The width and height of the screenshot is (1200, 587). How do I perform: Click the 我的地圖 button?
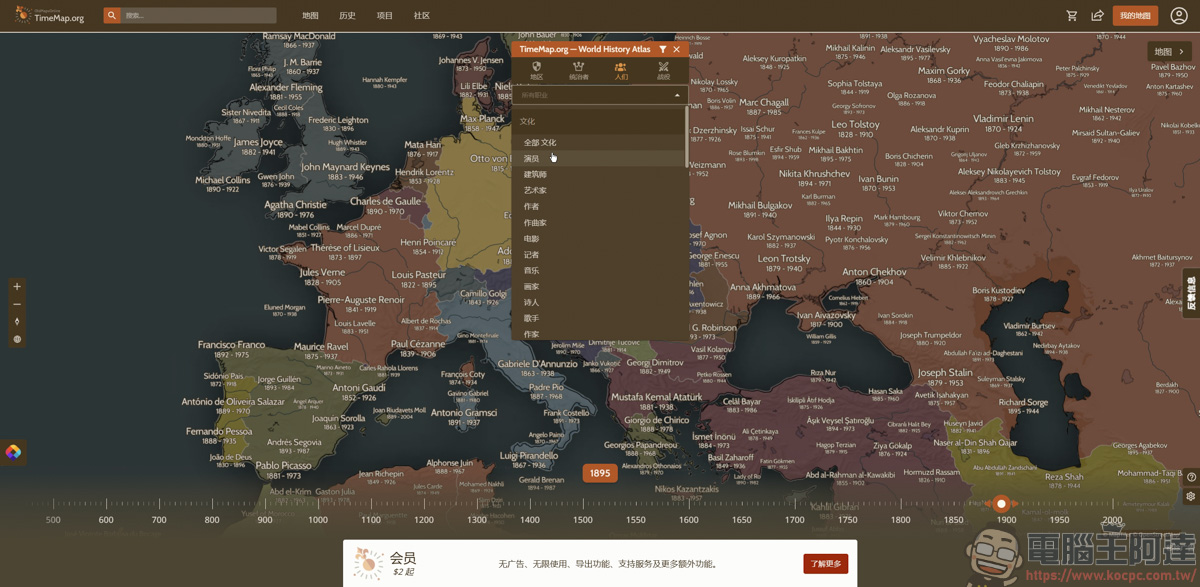tap(1134, 15)
